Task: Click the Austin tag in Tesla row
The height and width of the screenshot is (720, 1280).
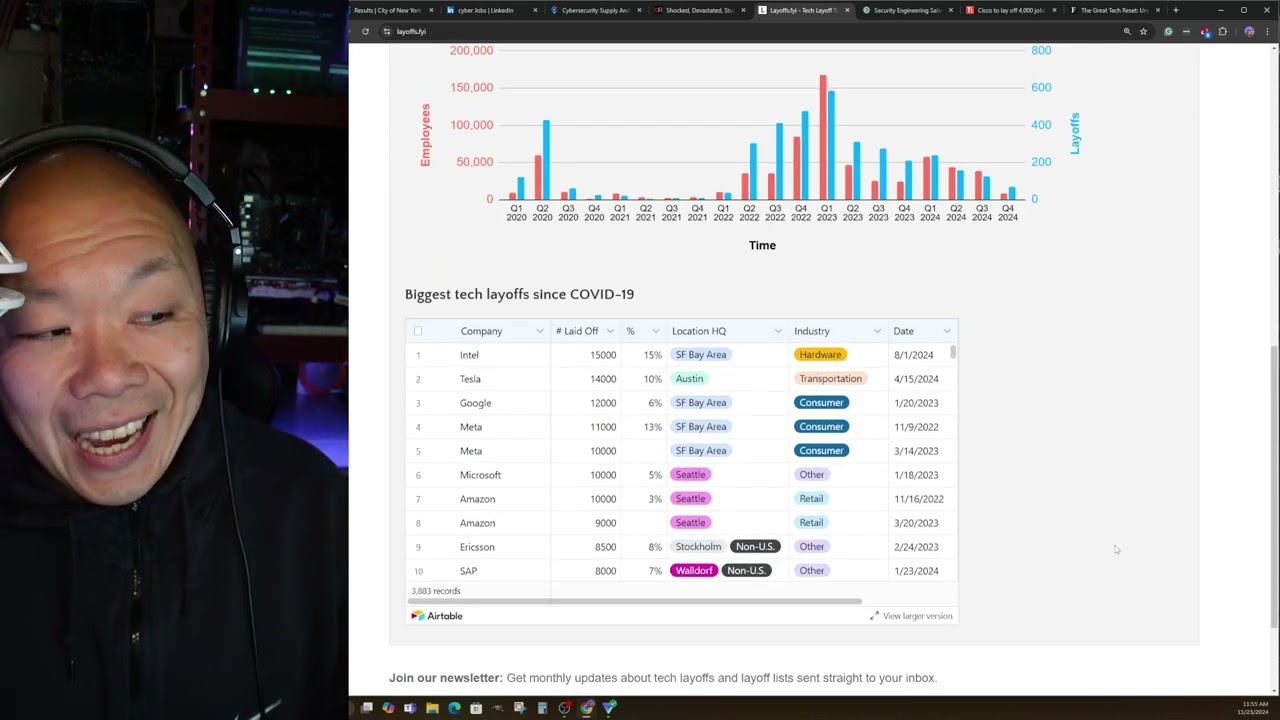Action: click(689, 379)
